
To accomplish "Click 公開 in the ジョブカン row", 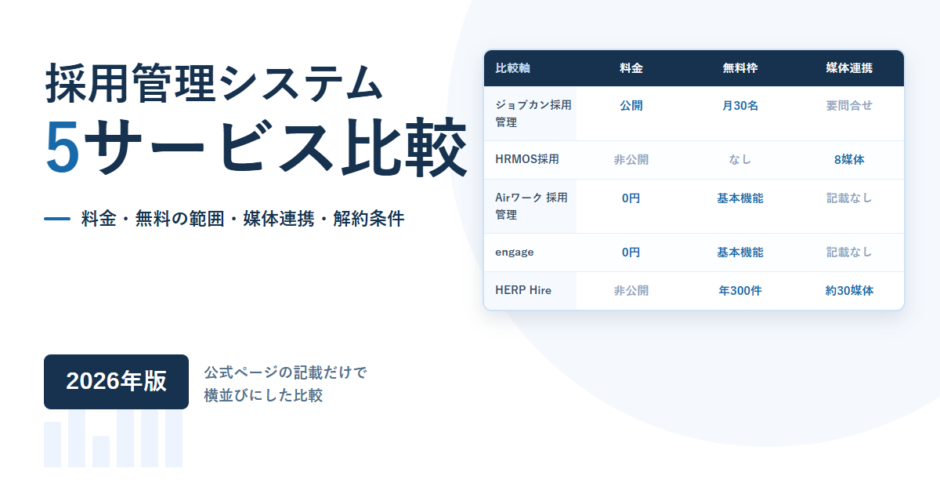I will tap(631, 106).
